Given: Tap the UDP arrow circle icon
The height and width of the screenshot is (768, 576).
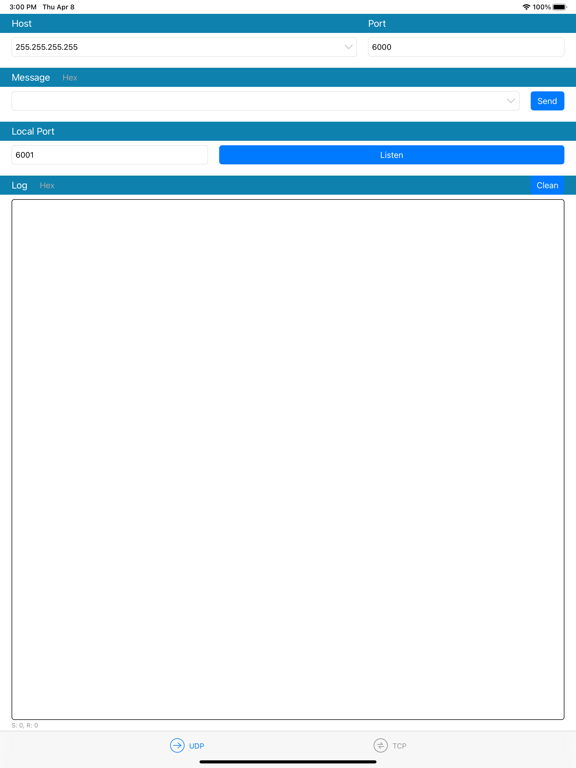Looking at the screenshot, I should (x=177, y=745).
